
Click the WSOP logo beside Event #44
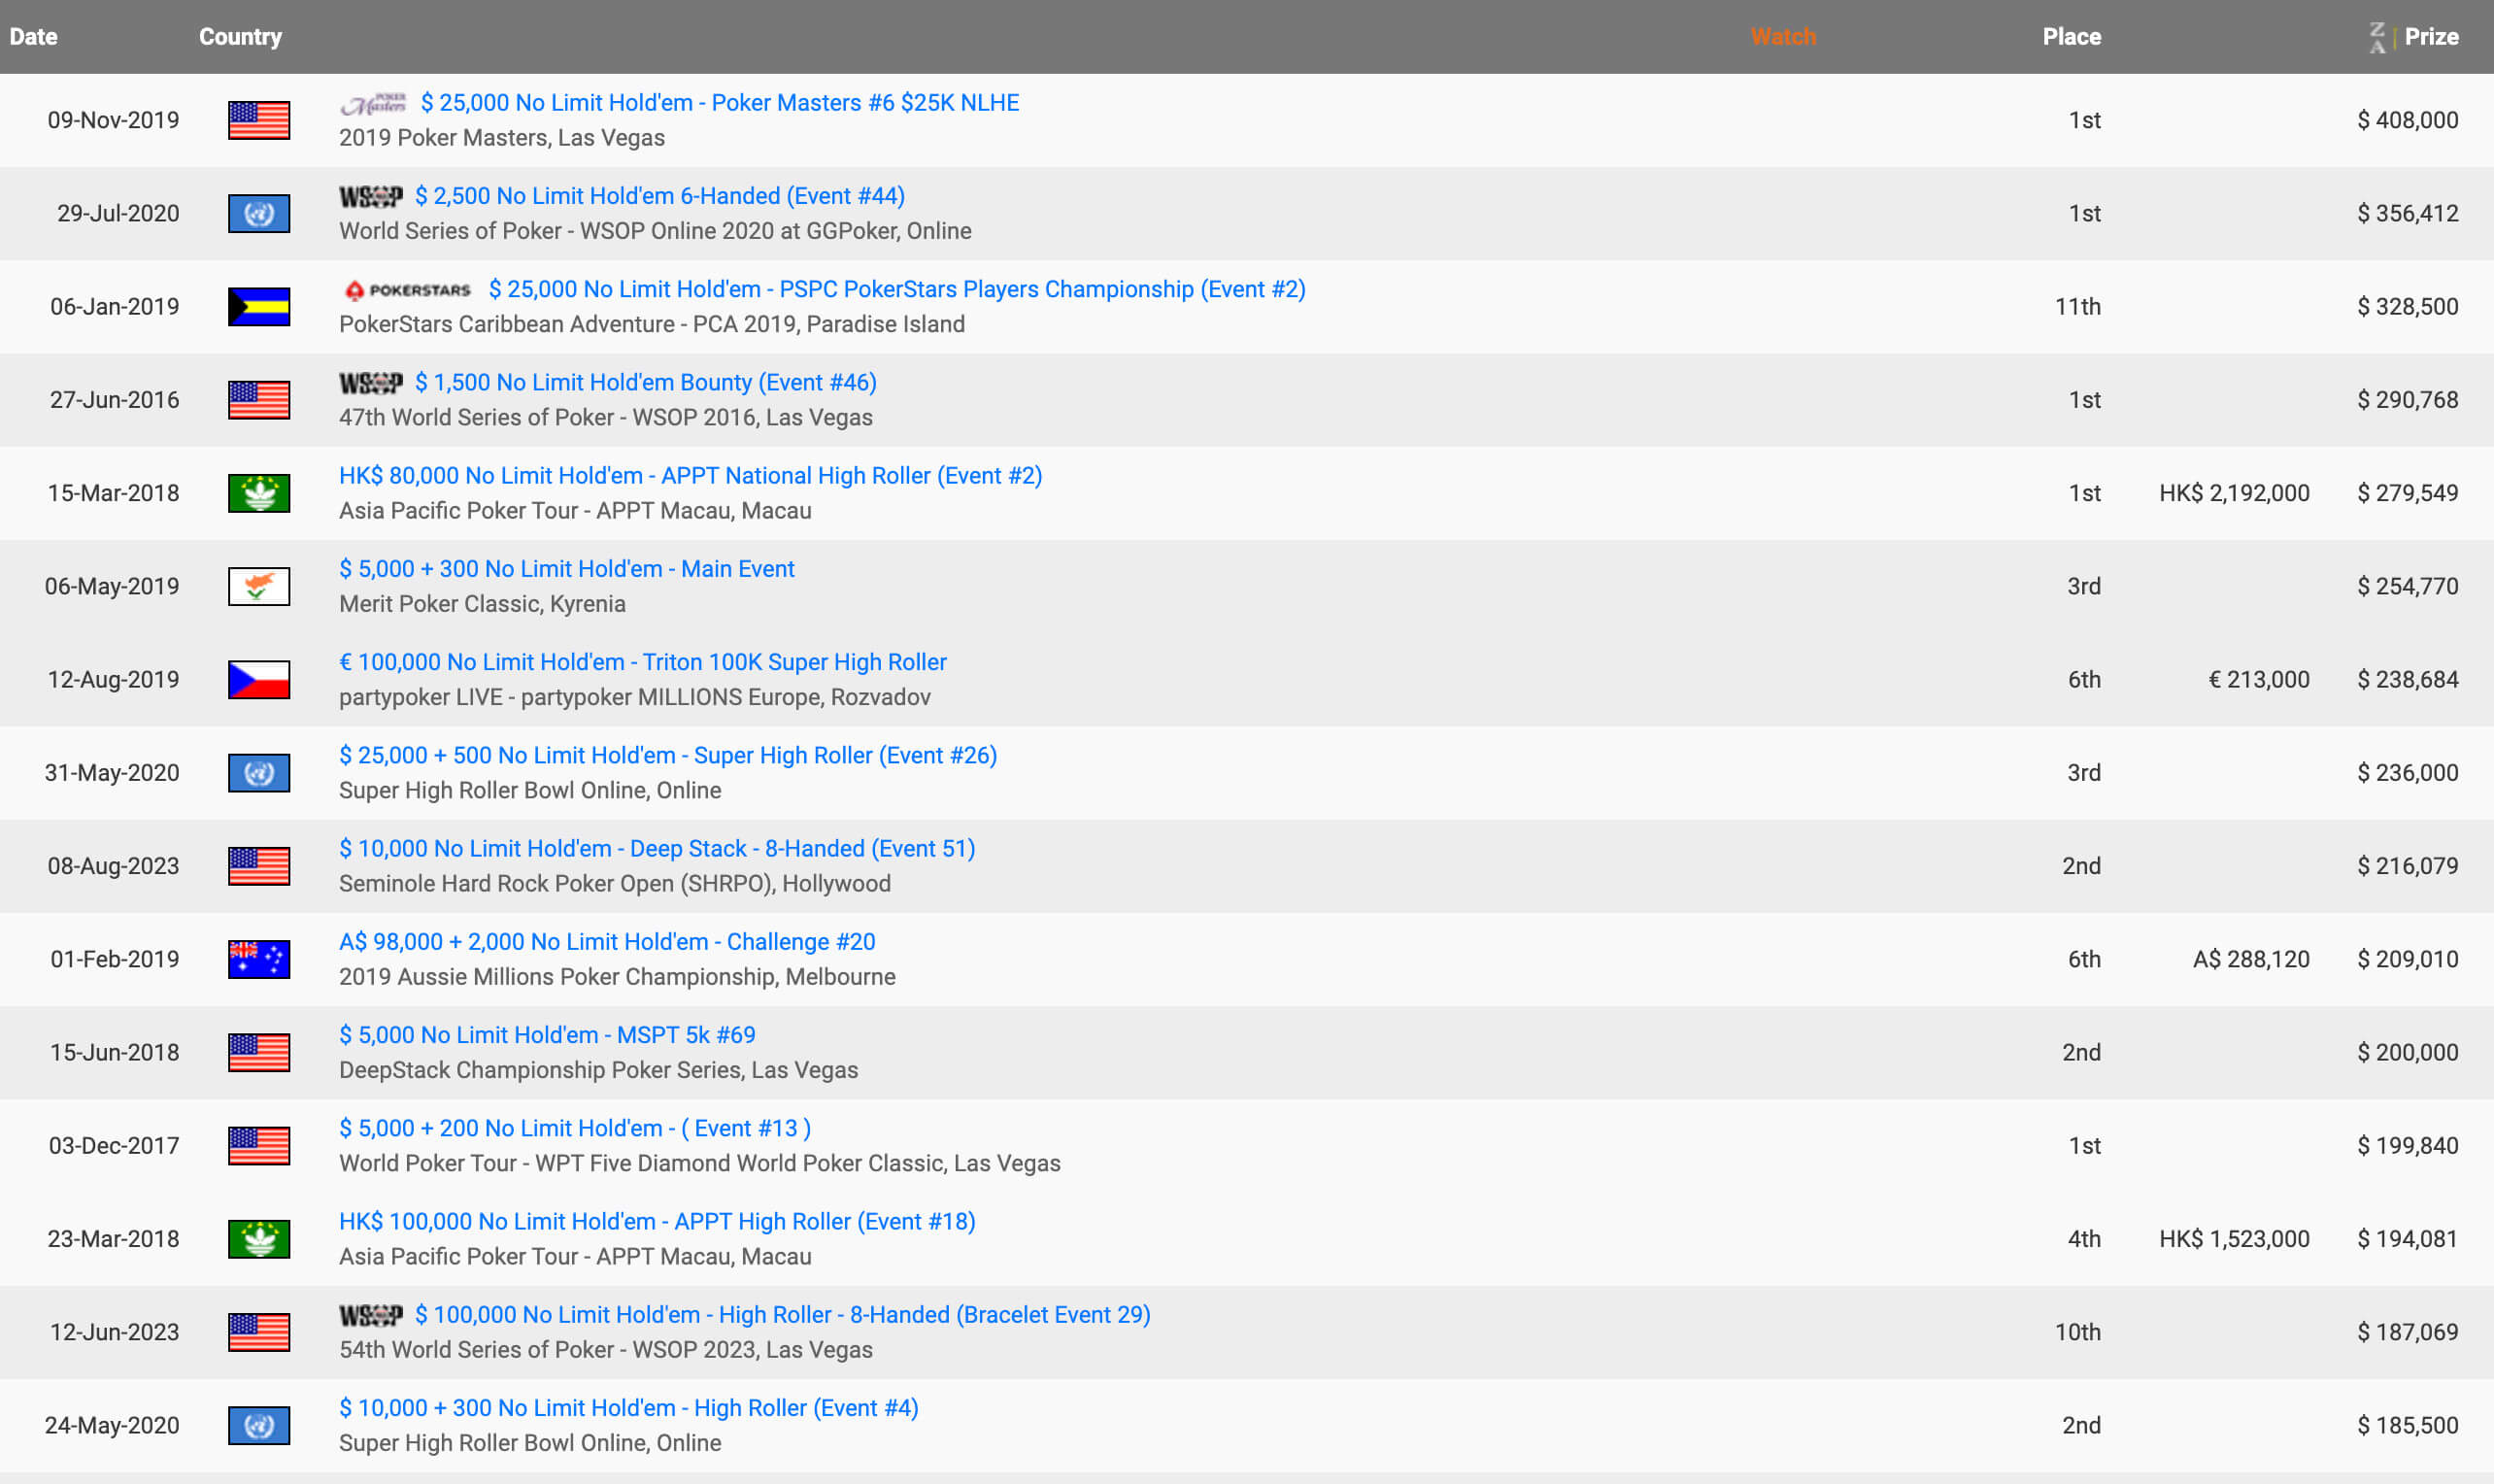[x=370, y=197]
